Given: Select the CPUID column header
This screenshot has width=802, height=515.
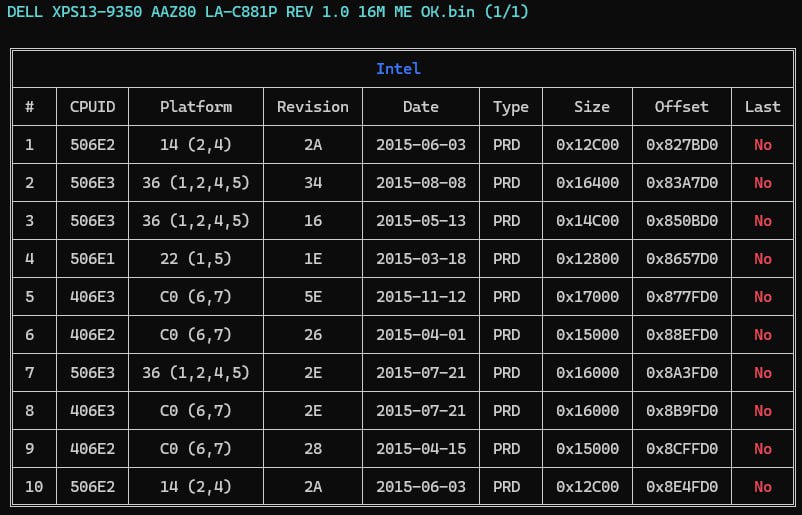Looking at the screenshot, I should coord(93,106).
